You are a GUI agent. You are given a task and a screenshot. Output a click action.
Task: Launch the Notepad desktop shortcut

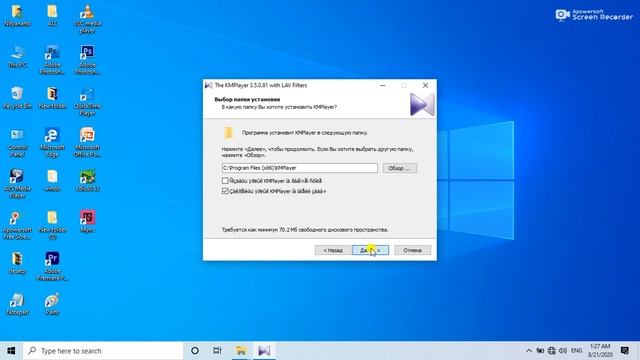click(17, 304)
